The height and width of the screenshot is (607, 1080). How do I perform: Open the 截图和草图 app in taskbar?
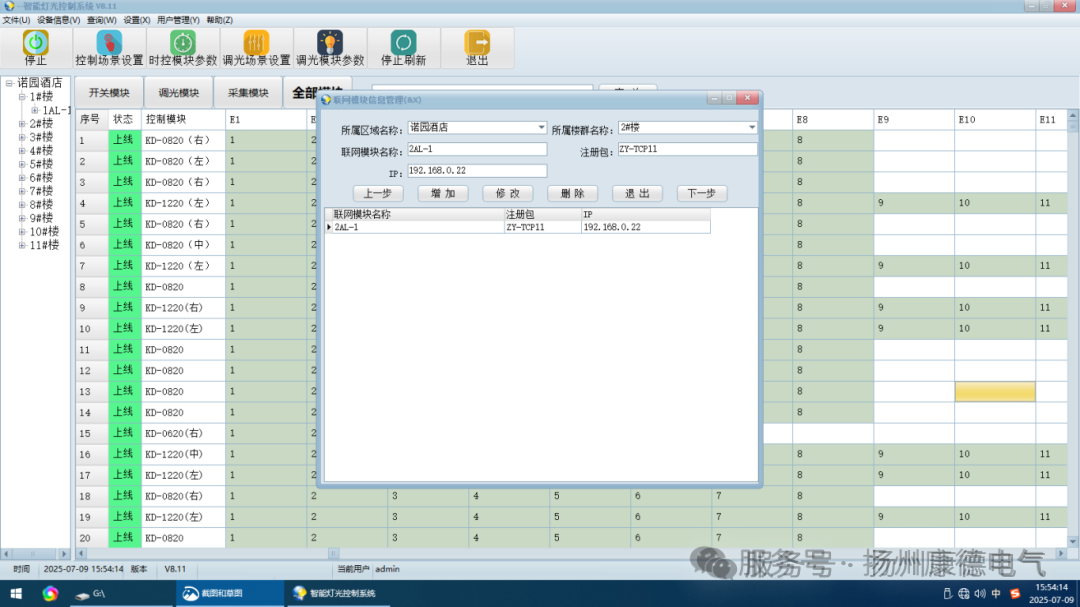(212, 593)
